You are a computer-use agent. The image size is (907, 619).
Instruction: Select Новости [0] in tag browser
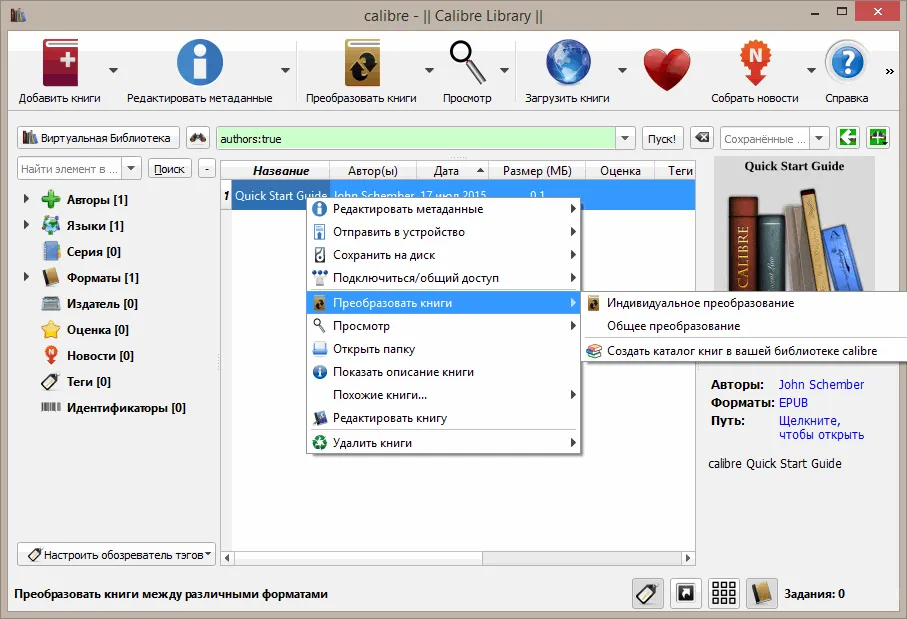(88, 356)
